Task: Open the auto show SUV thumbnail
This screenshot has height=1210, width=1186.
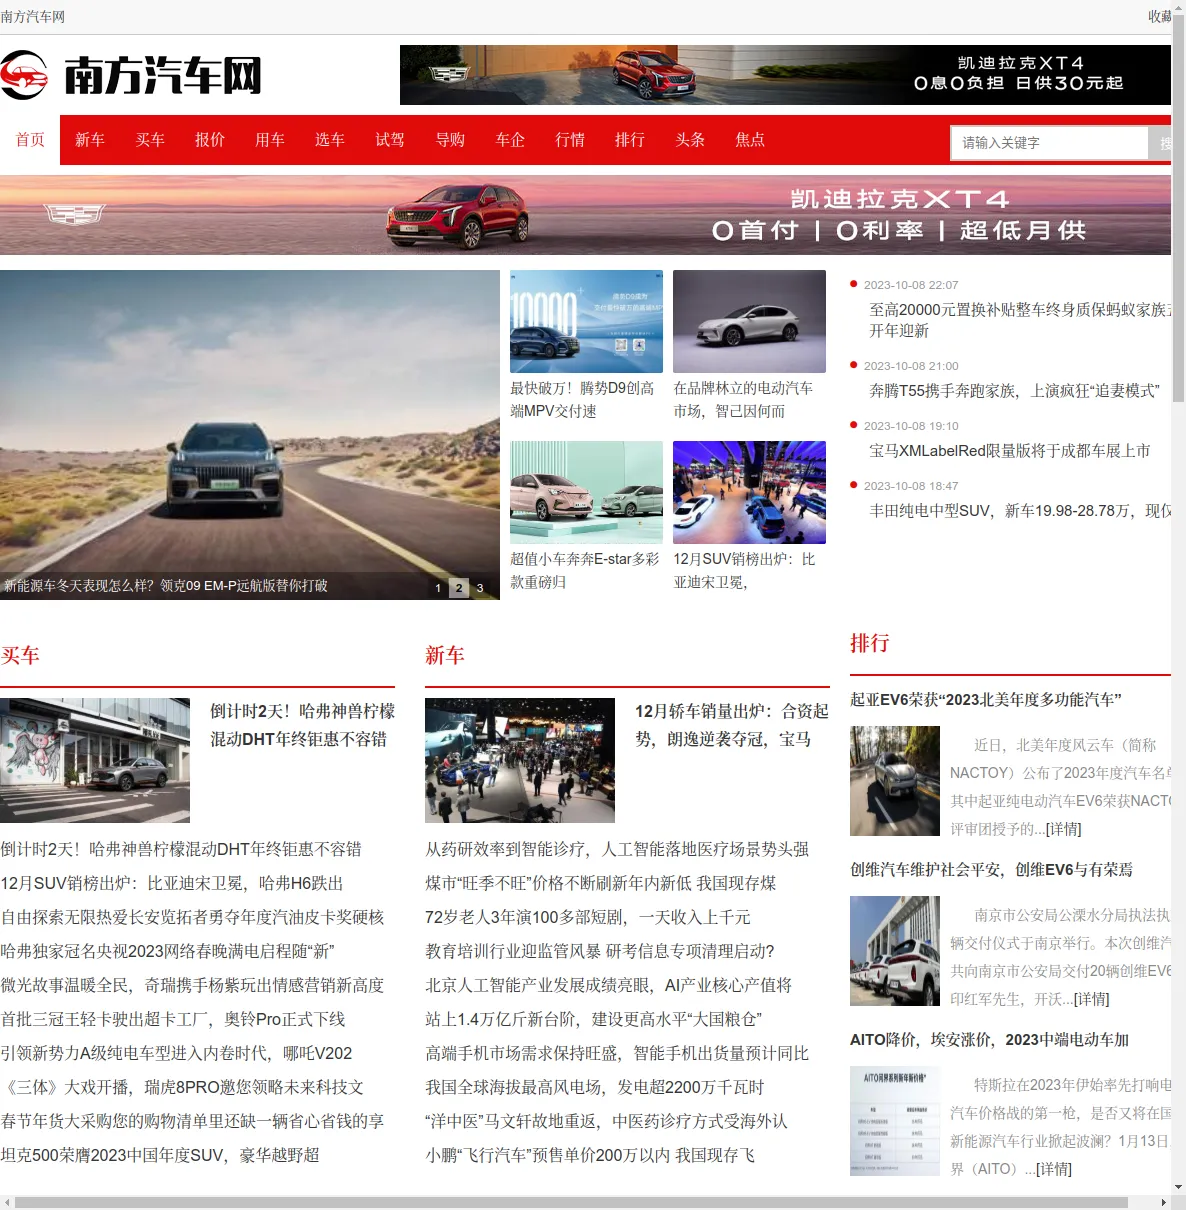Action: (x=749, y=492)
